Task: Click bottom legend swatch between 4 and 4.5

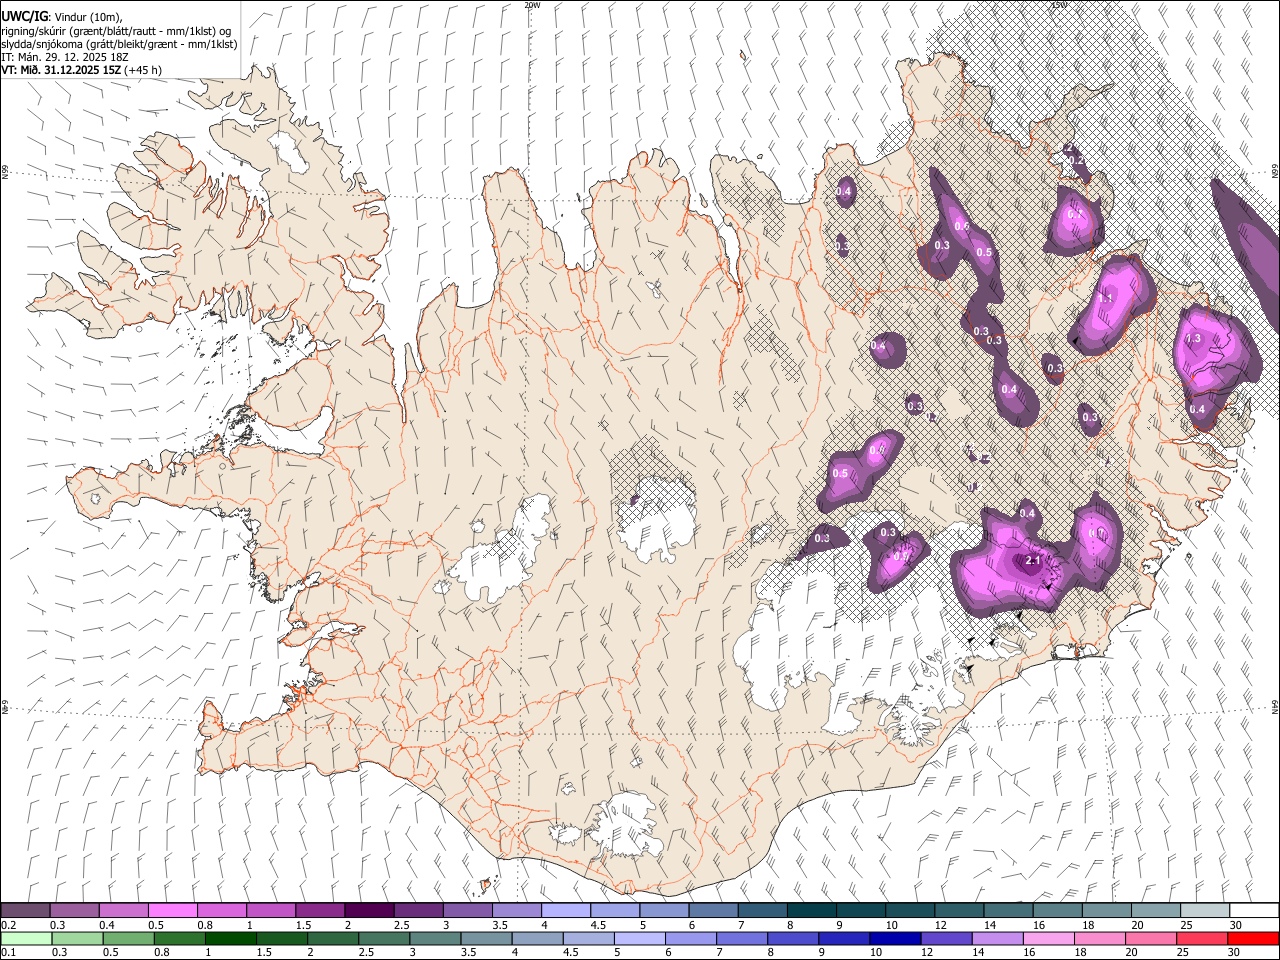Action: point(538,938)
